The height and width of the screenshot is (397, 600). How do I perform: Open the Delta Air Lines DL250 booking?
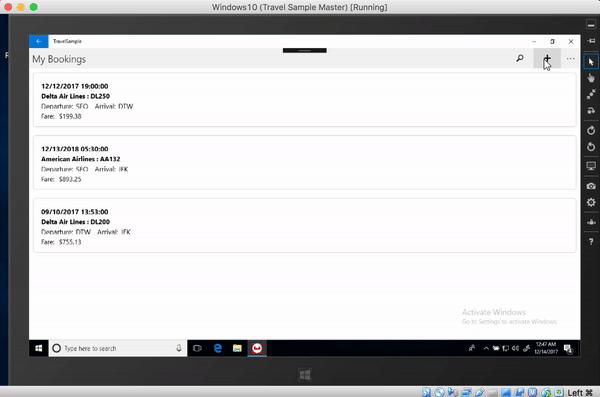[x=305, y=100]
